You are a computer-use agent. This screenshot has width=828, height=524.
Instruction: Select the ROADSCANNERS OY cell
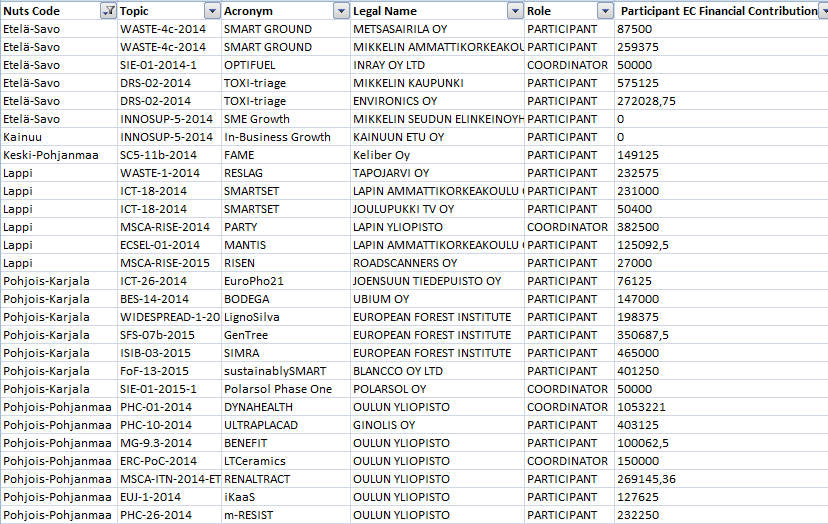click(437, 263)
